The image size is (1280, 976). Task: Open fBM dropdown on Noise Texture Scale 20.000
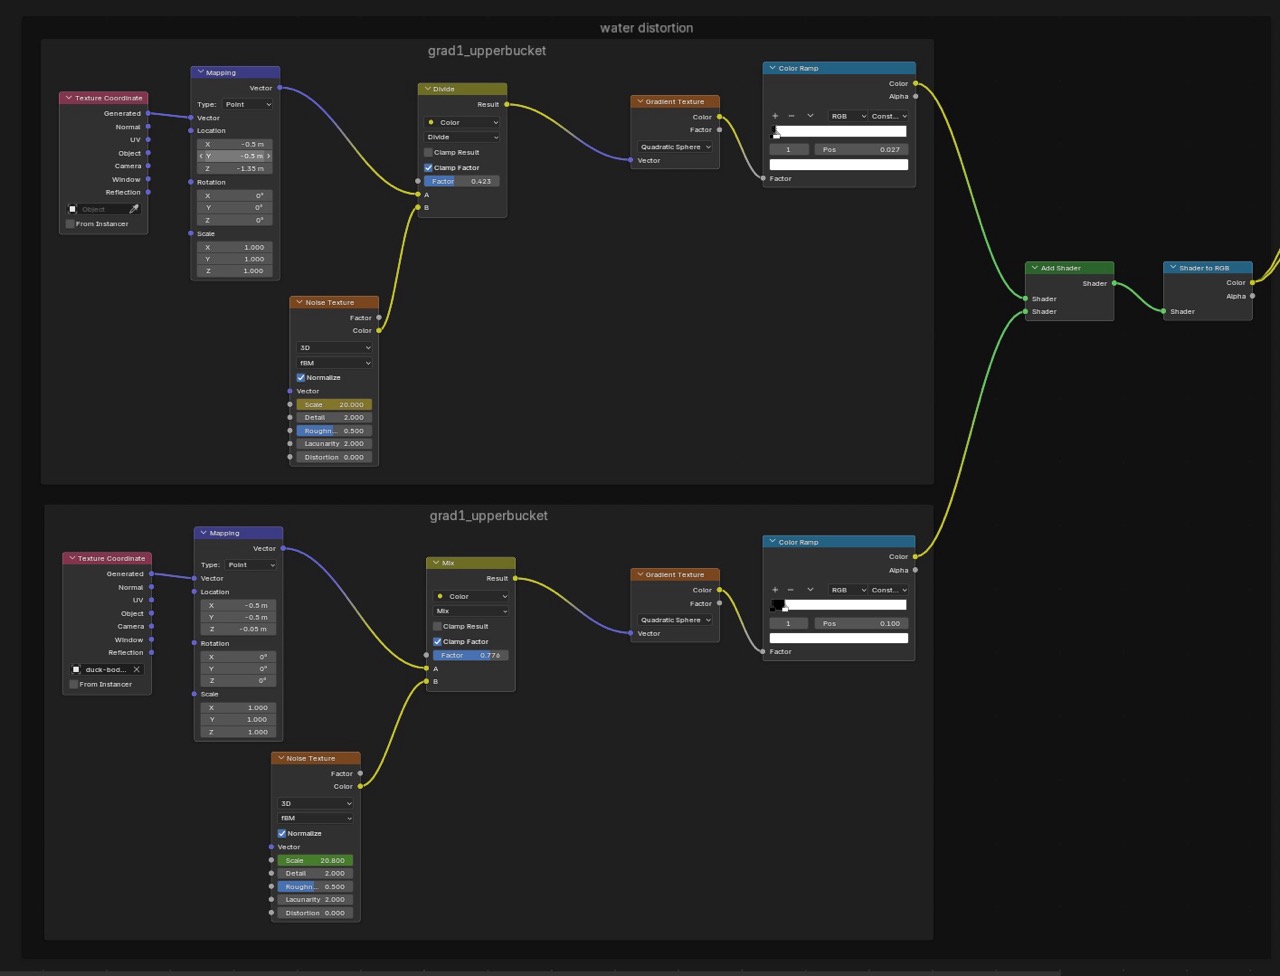click(334, 363)
